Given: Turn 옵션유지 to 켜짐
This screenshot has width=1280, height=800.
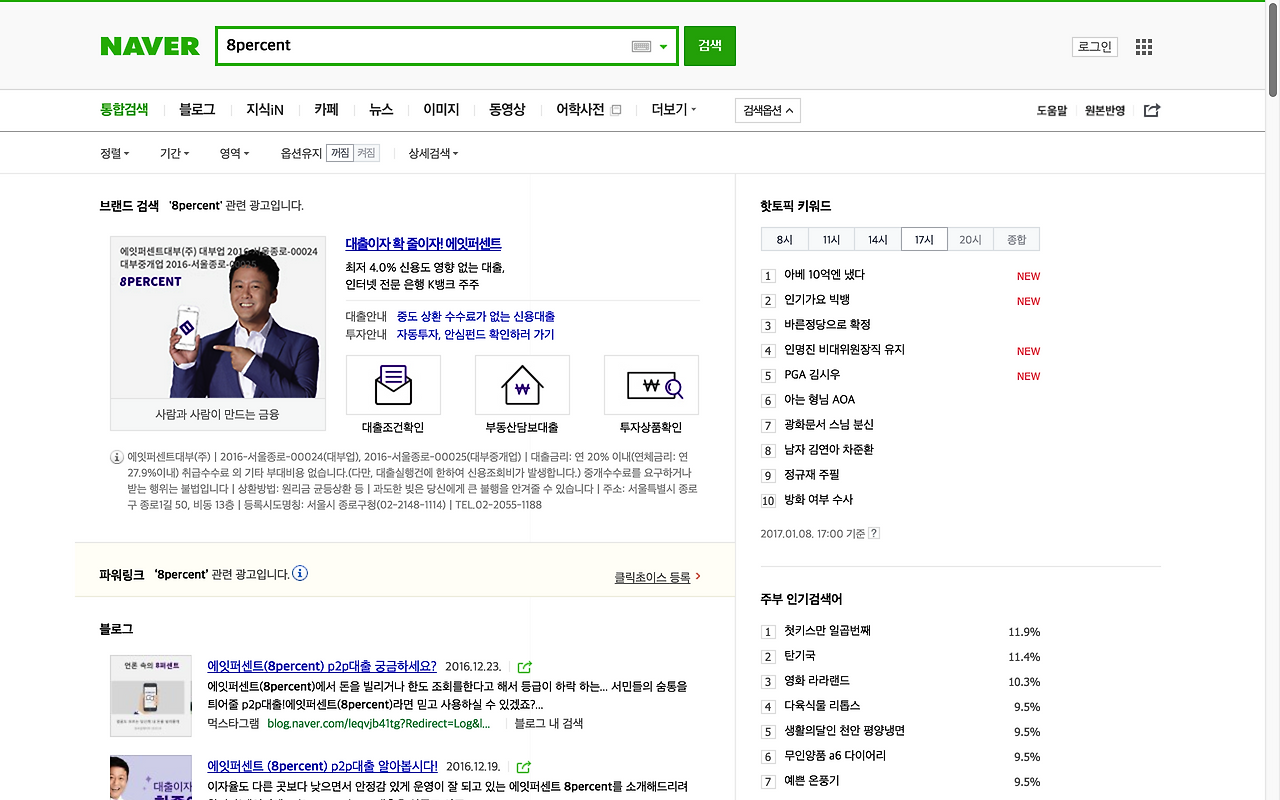Looking at the screenshot, I should 368,153.
